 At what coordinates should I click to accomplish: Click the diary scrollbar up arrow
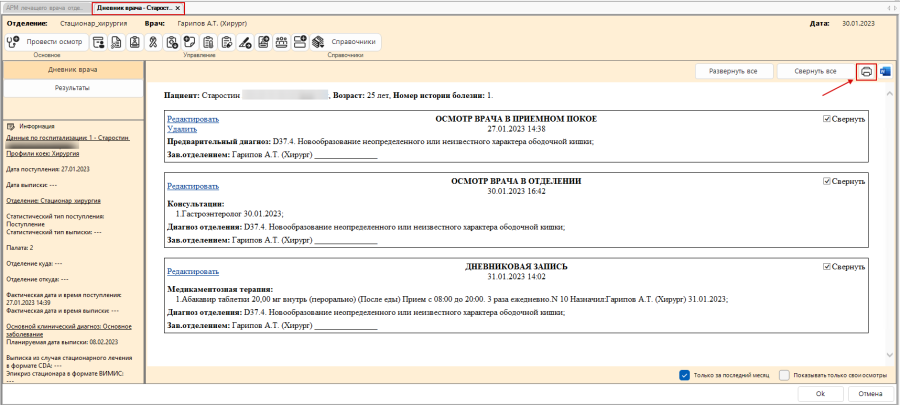[890, 93]
